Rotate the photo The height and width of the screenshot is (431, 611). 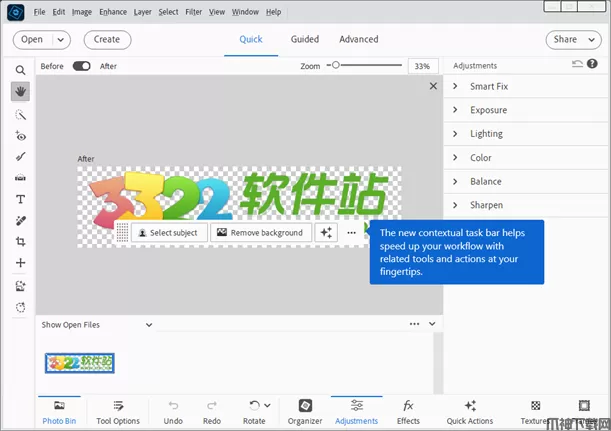tap(254, 412)
